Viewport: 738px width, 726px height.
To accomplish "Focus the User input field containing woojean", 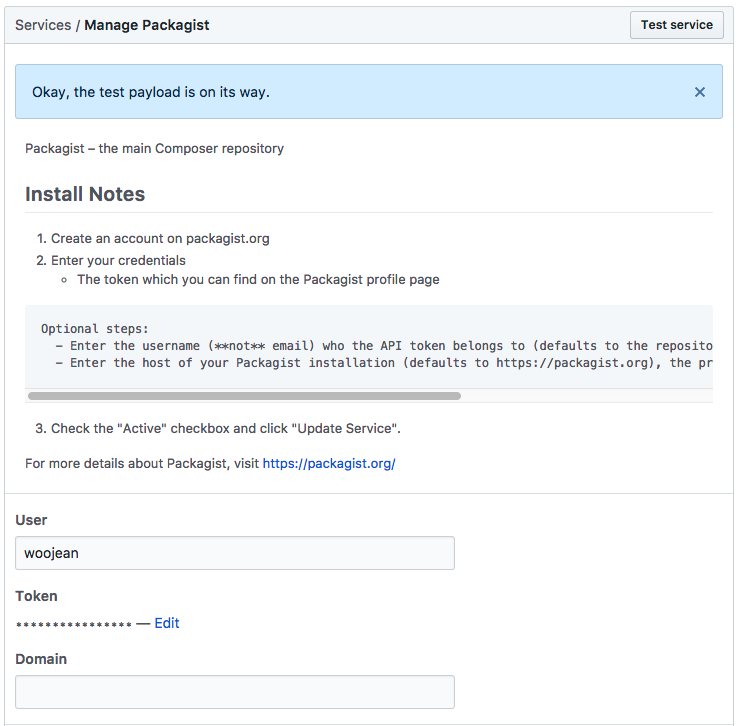I will coord(235,553).
